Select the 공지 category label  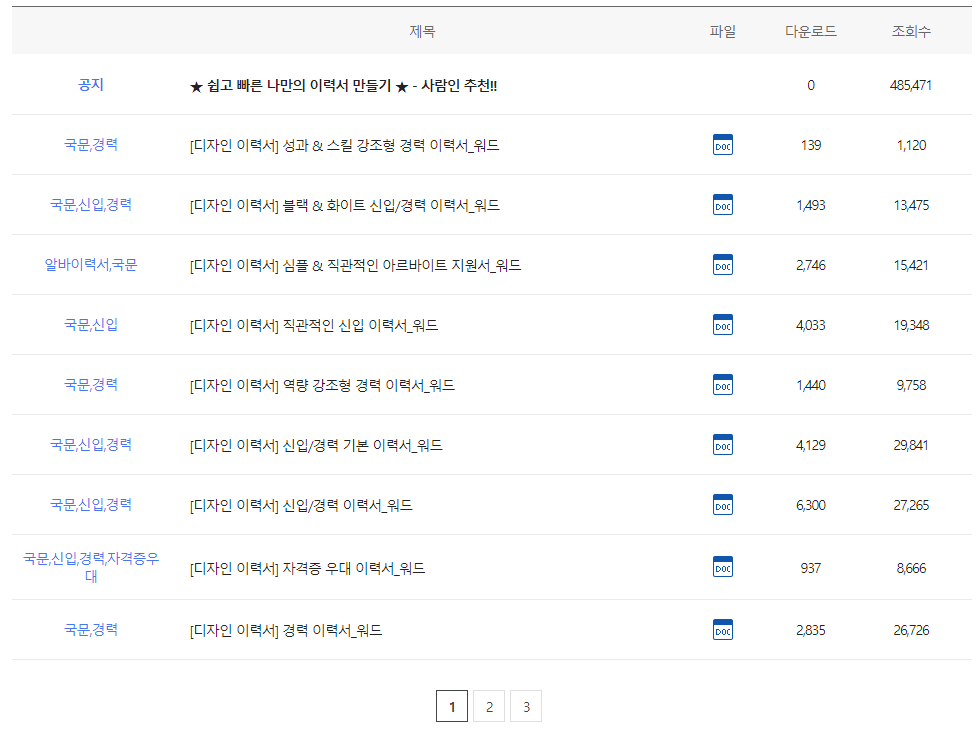click(x=91, y=85)
